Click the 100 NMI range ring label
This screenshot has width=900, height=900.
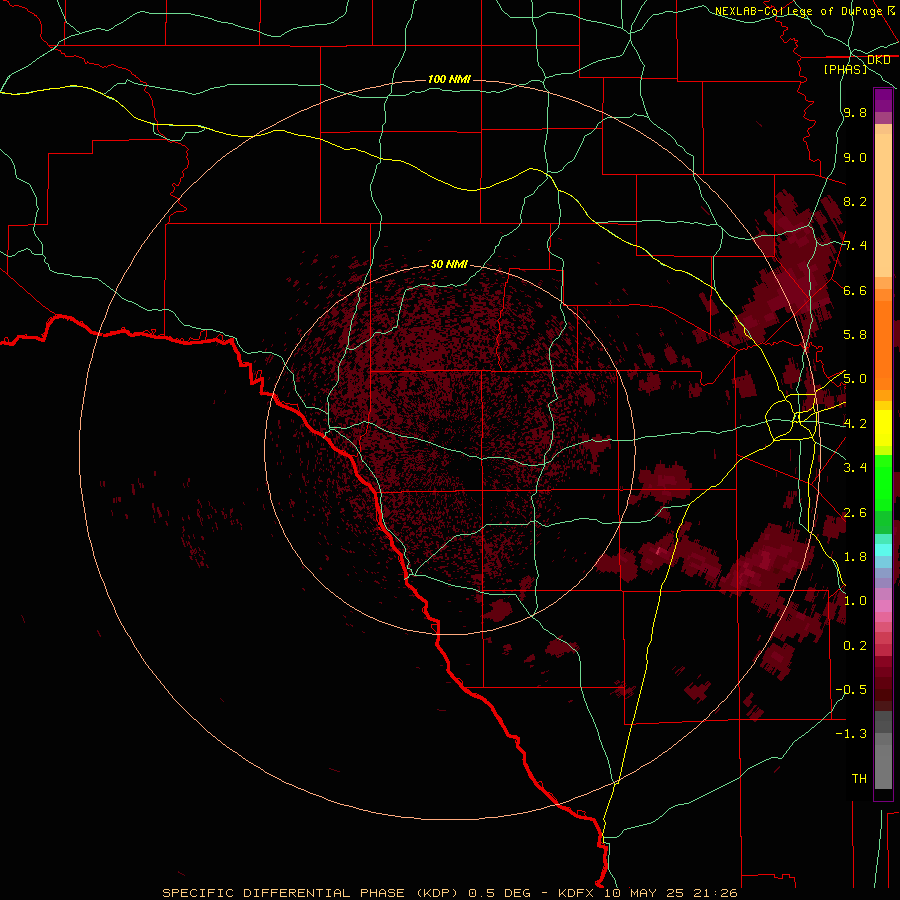point(449,79)
